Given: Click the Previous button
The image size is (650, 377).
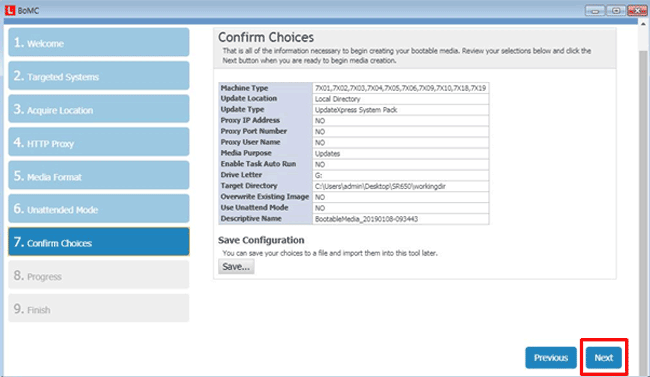Looking at the screenshot, I should tap(551, 358).
